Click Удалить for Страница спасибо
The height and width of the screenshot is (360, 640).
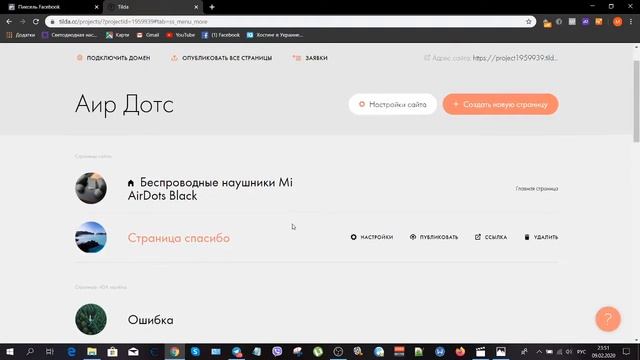click(x=541, y=237)
